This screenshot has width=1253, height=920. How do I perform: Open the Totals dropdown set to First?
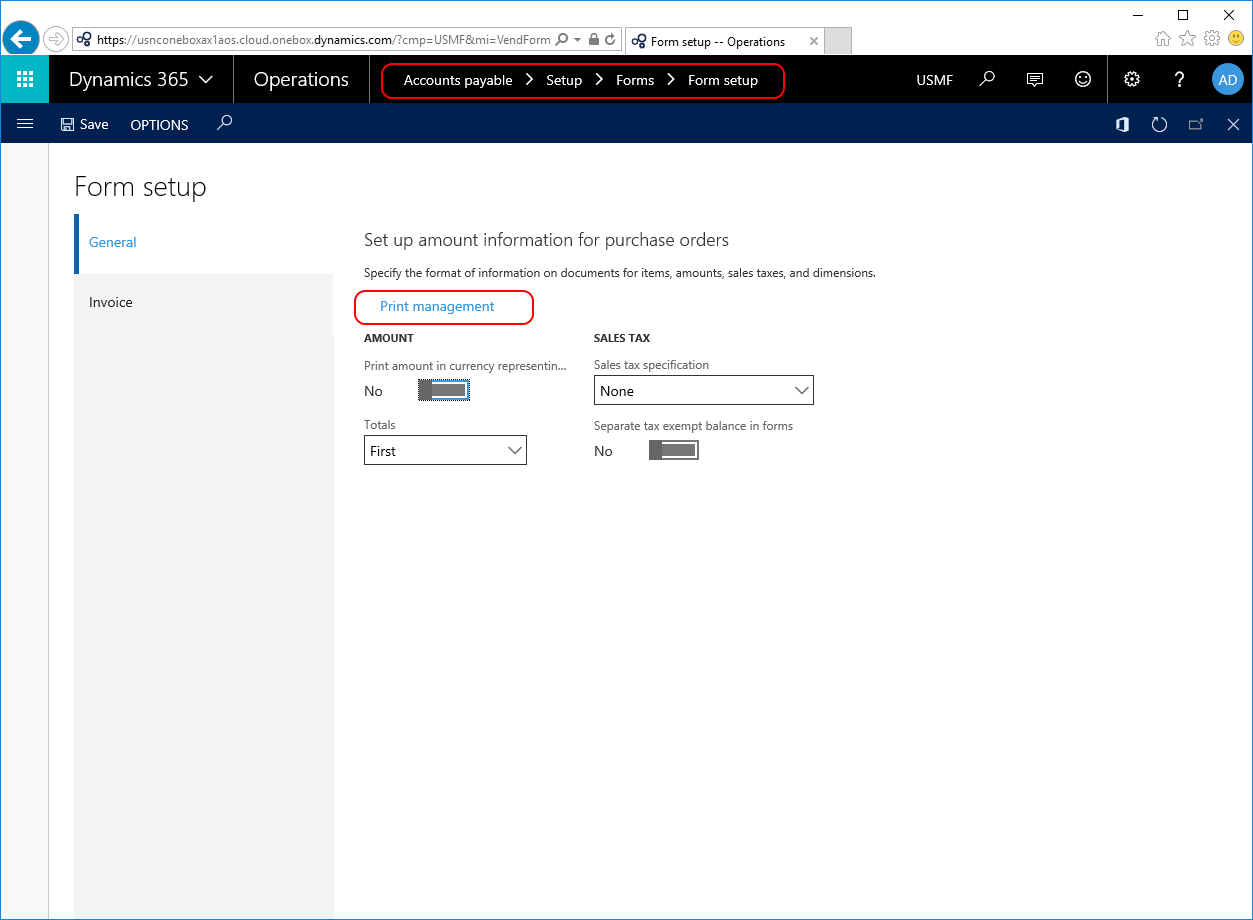[x=445, y=450]
